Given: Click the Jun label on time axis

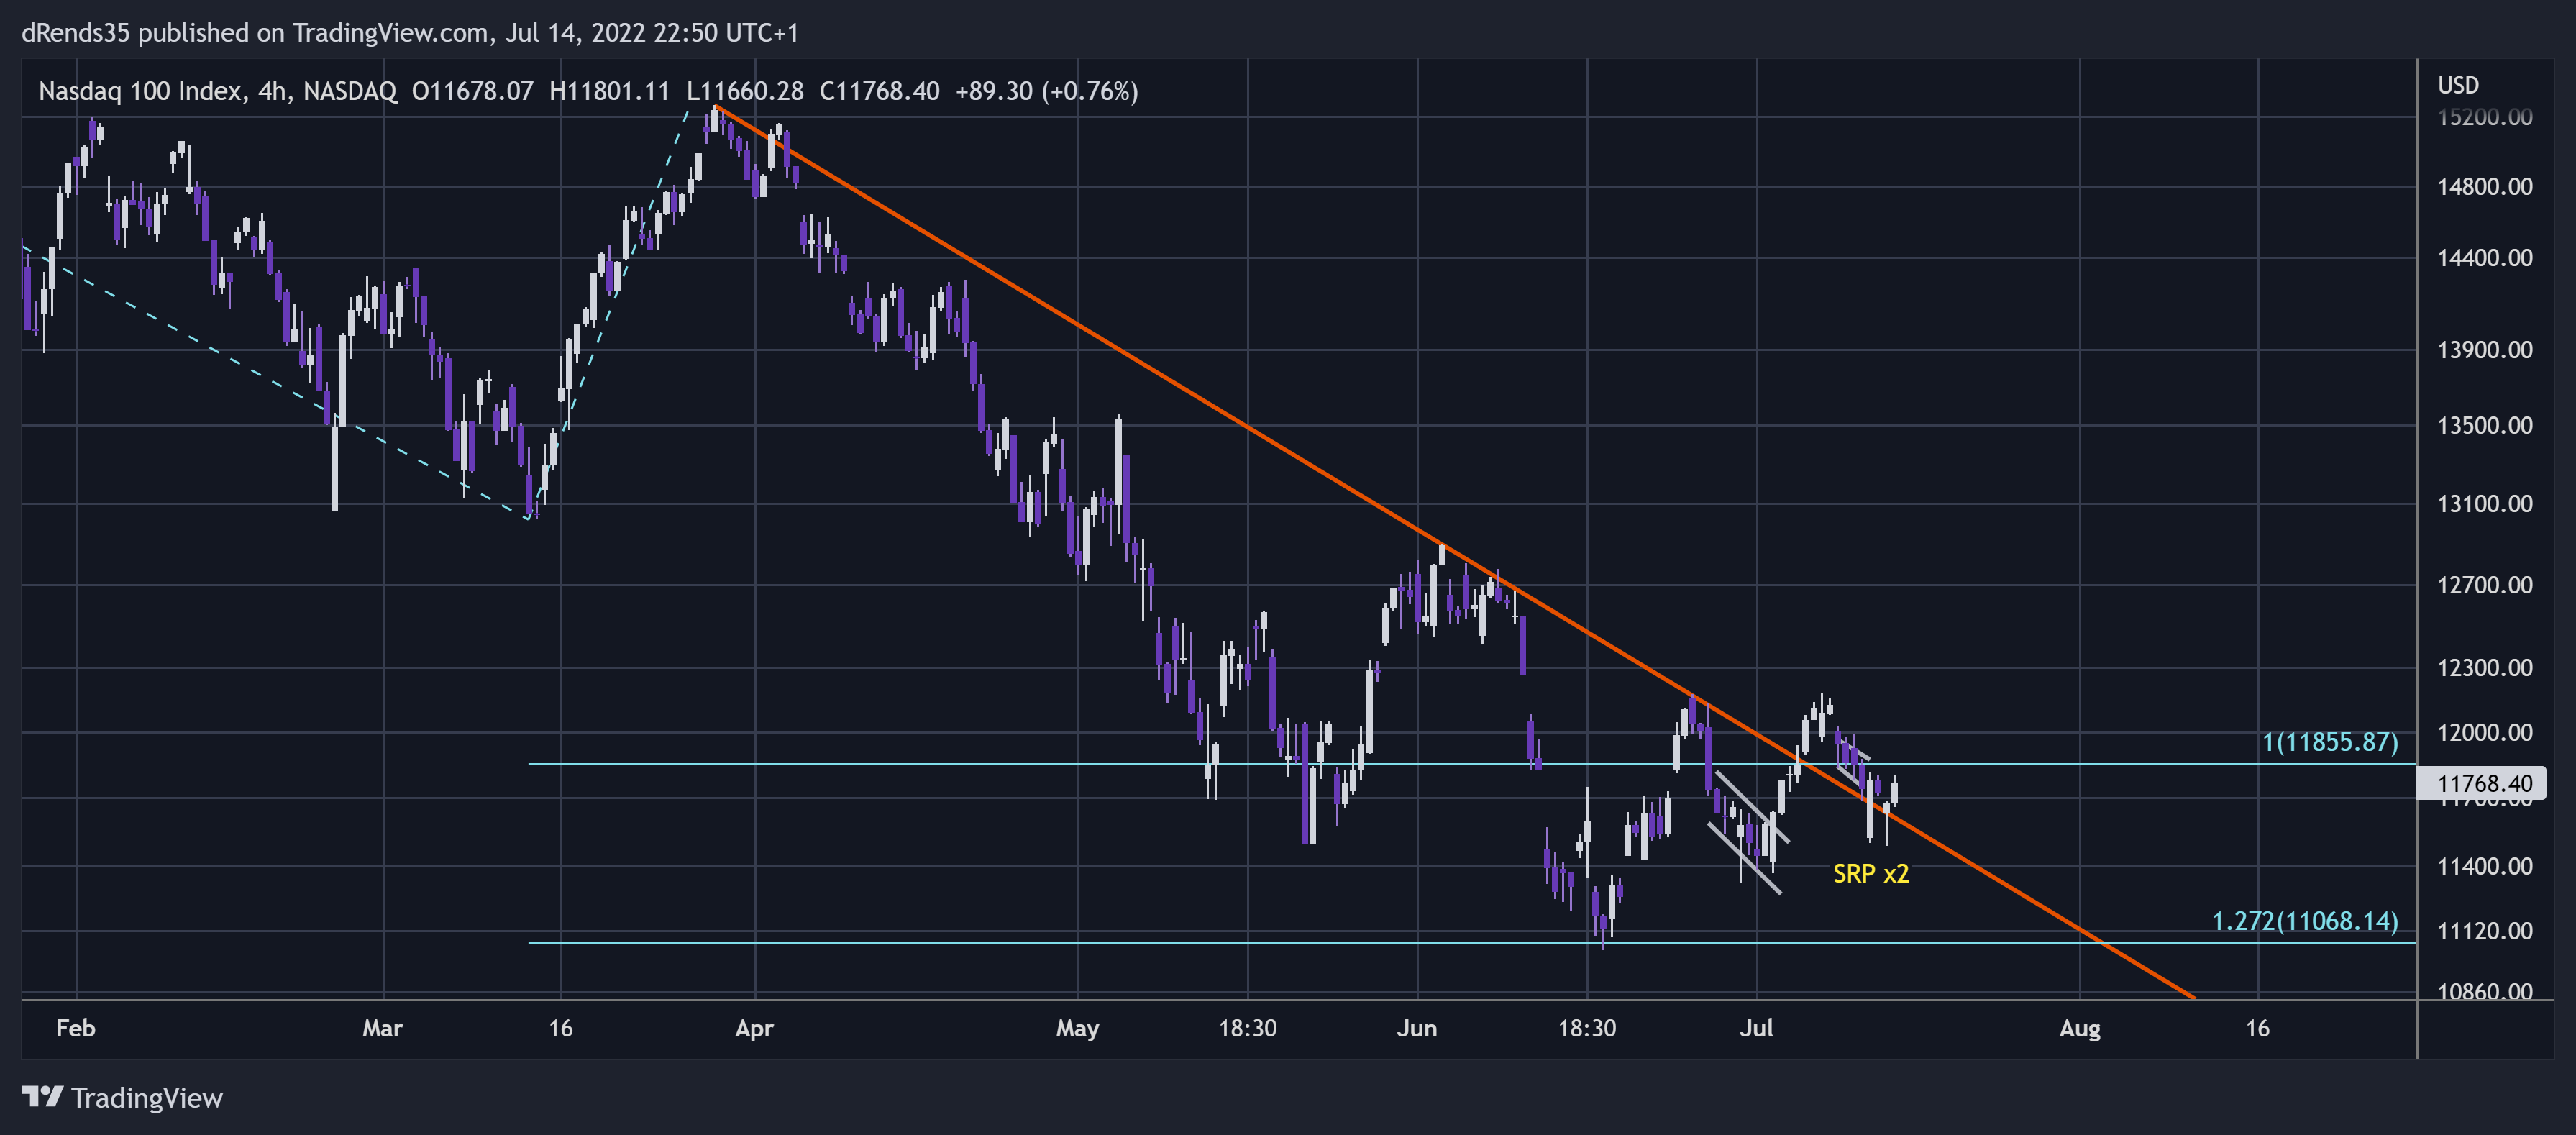Looking at the screenshot, I should 1417,1028.
